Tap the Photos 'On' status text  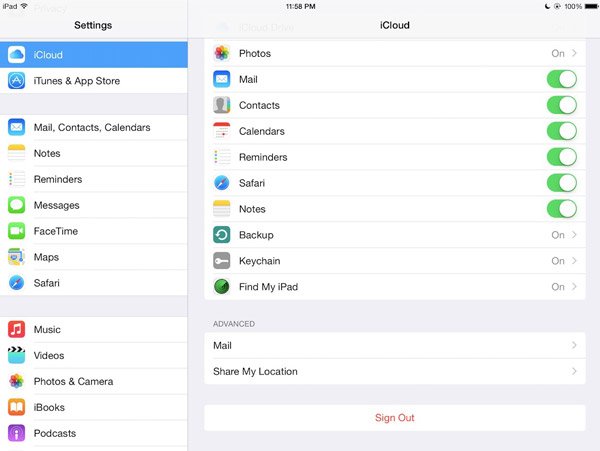click(558, 53)
